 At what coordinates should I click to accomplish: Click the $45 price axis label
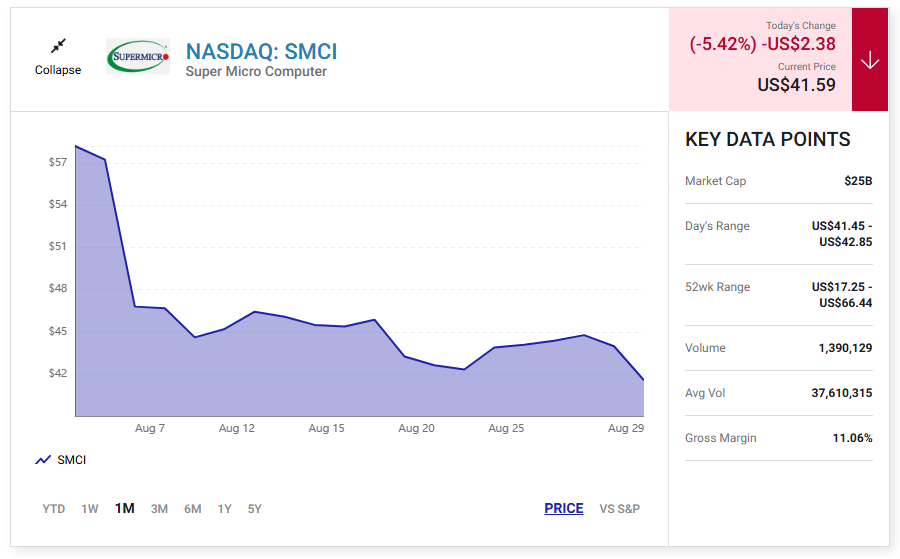pyautogui.click(x=58, y=331)
